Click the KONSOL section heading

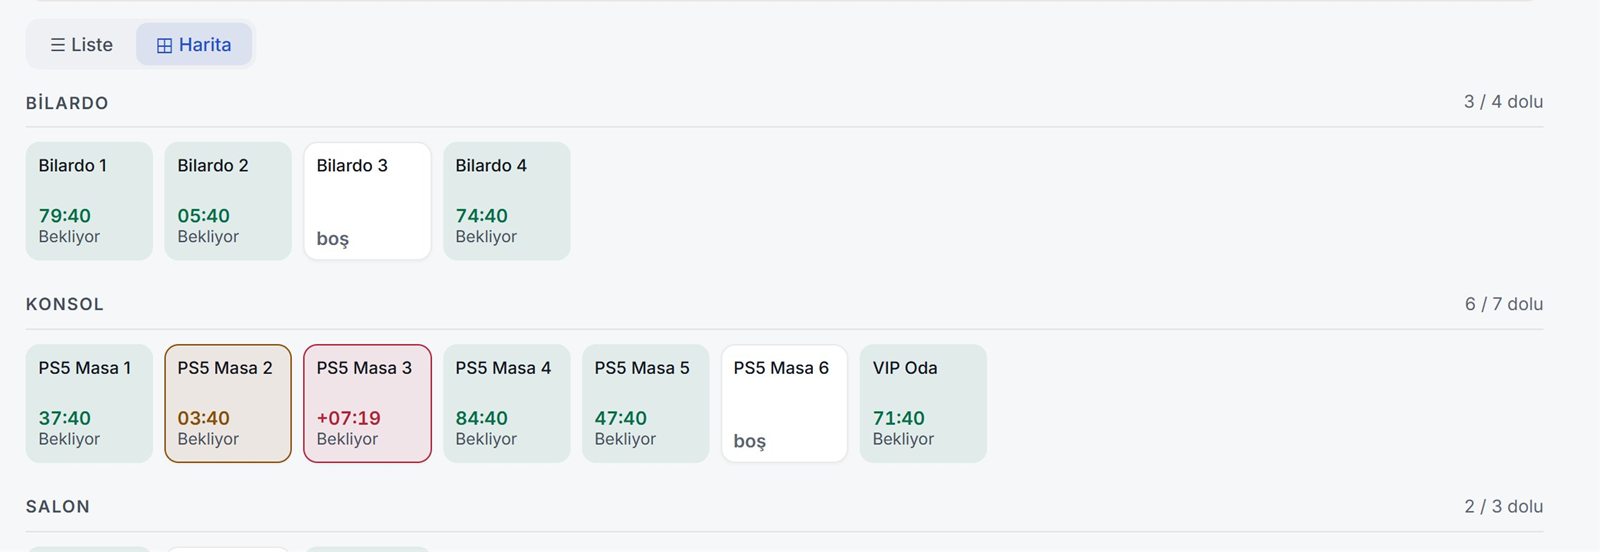point(65,304)
